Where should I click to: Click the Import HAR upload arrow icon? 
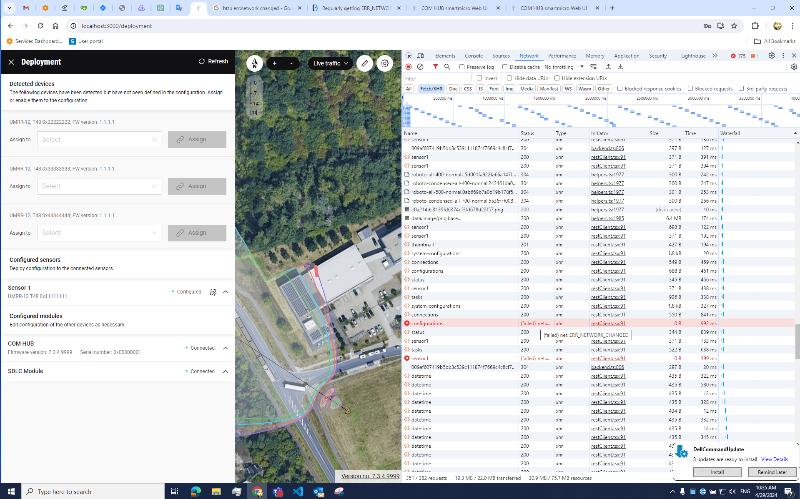[x=608, y=67]
